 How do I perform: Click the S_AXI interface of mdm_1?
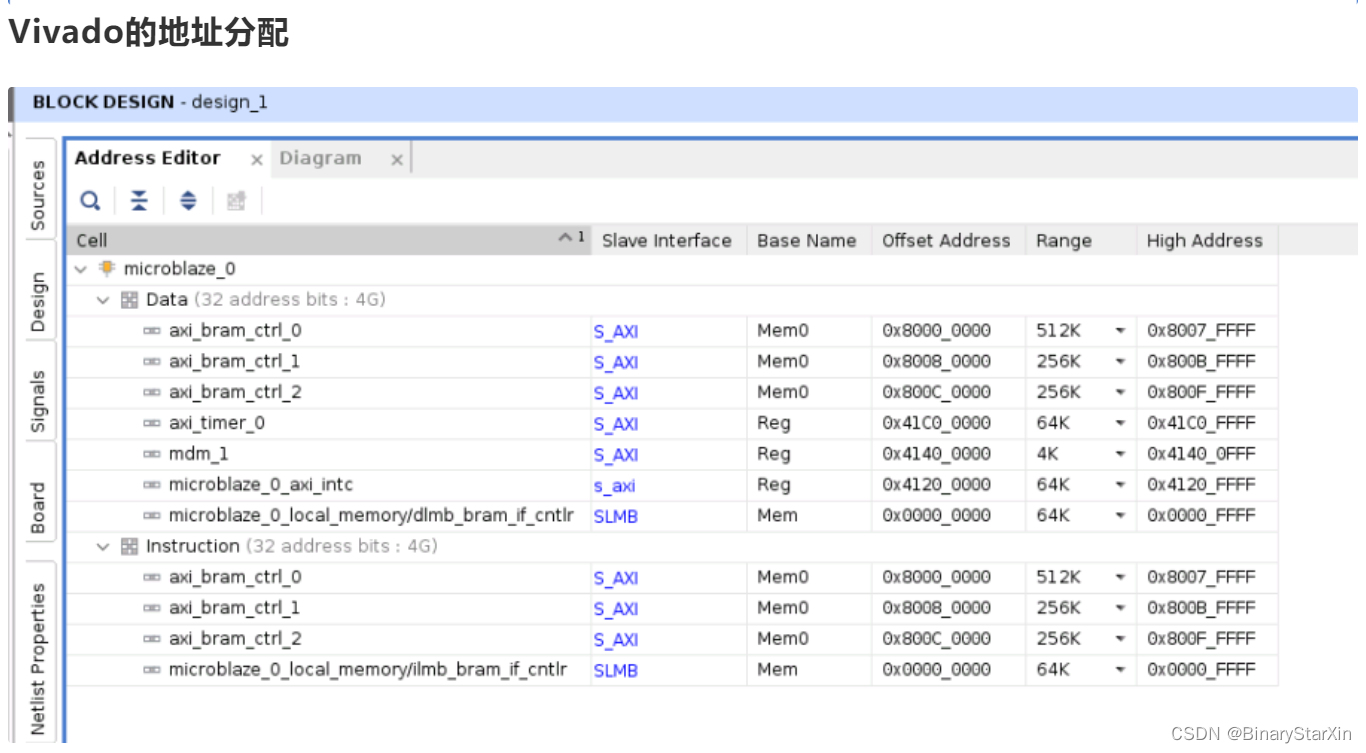(615, 455)
